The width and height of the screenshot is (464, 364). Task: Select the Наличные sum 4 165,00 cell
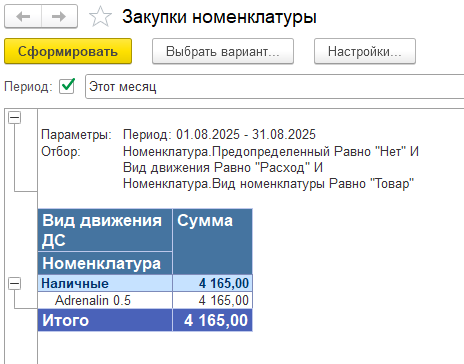click(x=212, y=283)
